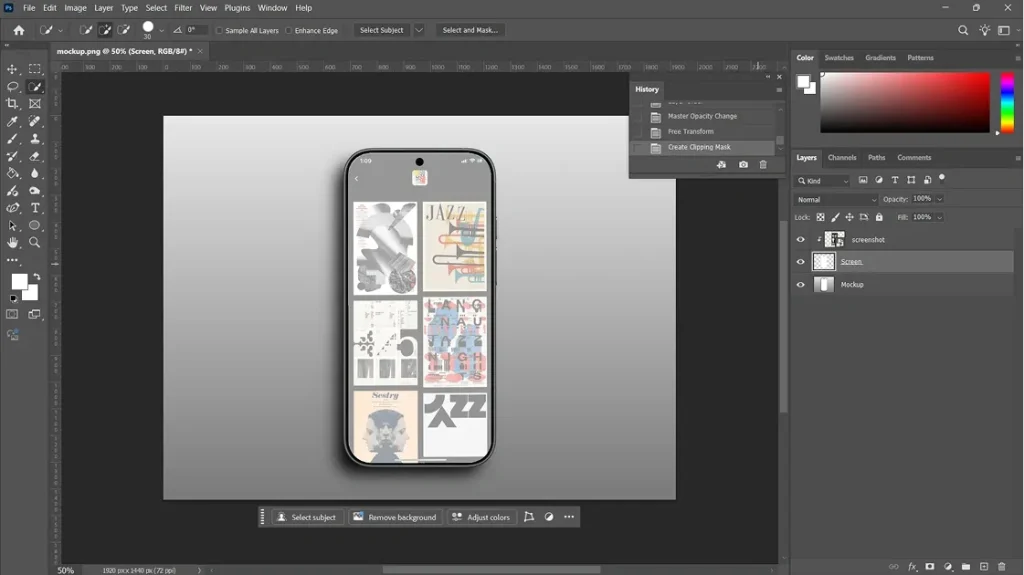
Task: Hide the Screen layer
Action: tap(801, 262)
